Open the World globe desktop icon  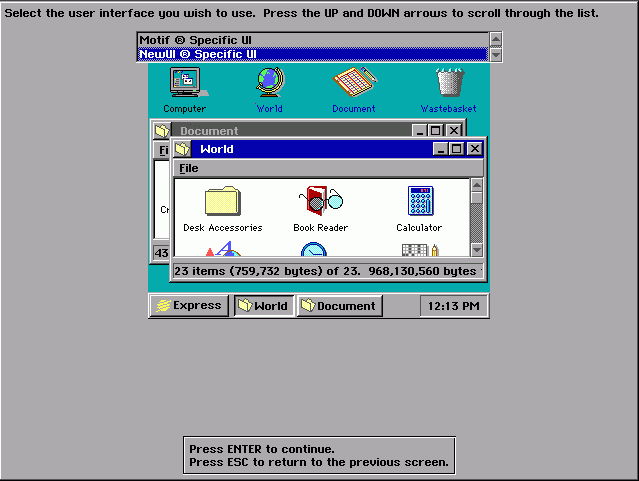(270, 82)
